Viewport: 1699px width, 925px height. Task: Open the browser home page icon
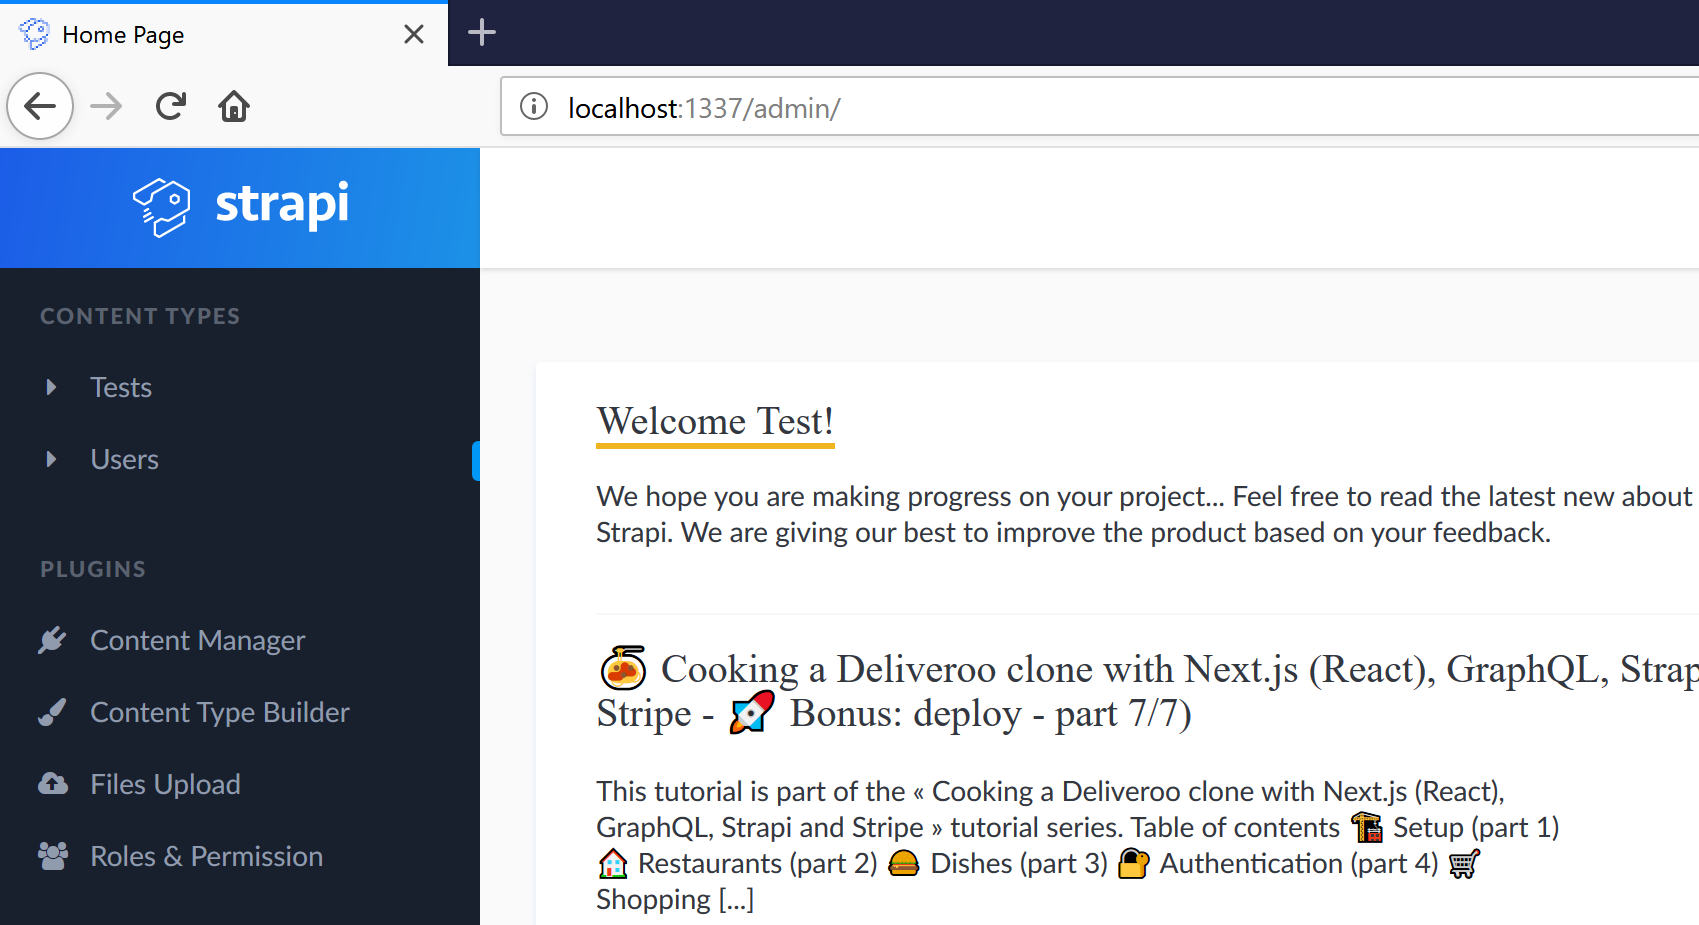click(233, 106)
